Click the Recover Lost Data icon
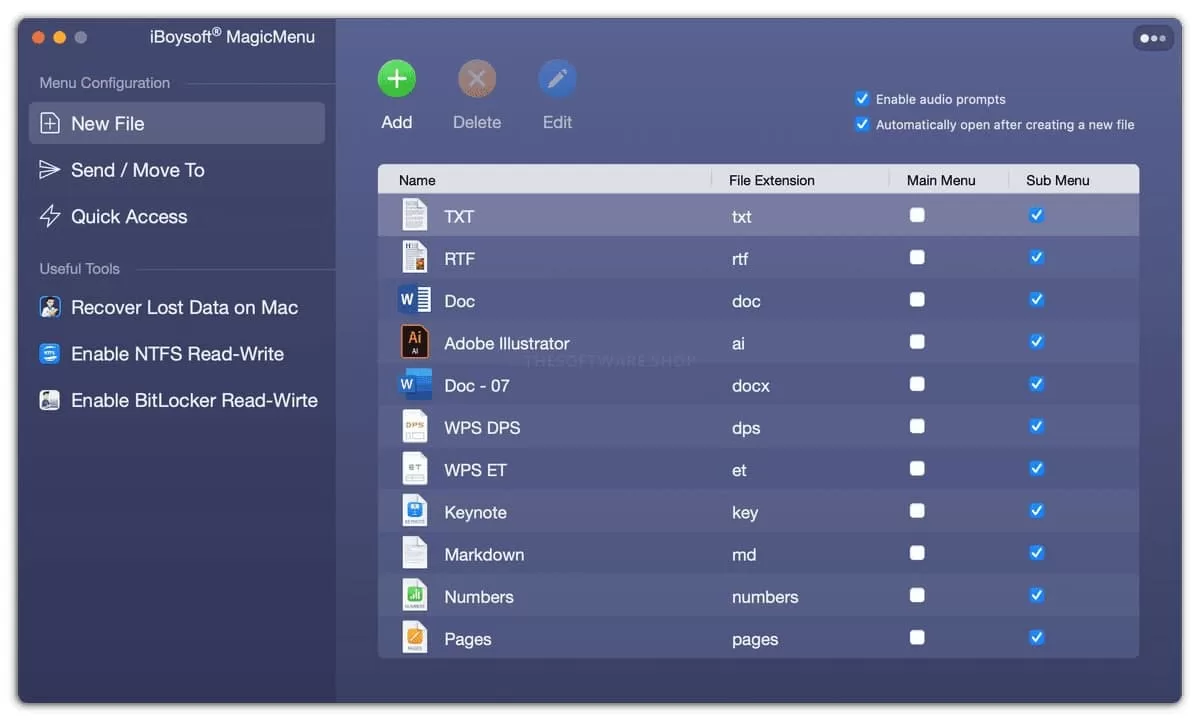Viewport: 1200px width, 721px height. [50, 307]
